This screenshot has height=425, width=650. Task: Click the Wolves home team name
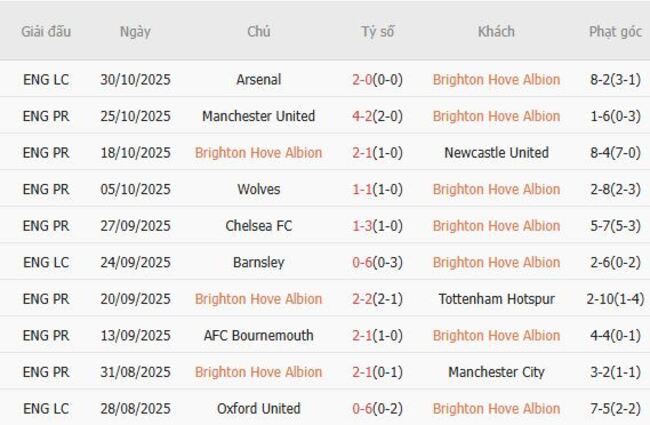[x=258, y=189]
